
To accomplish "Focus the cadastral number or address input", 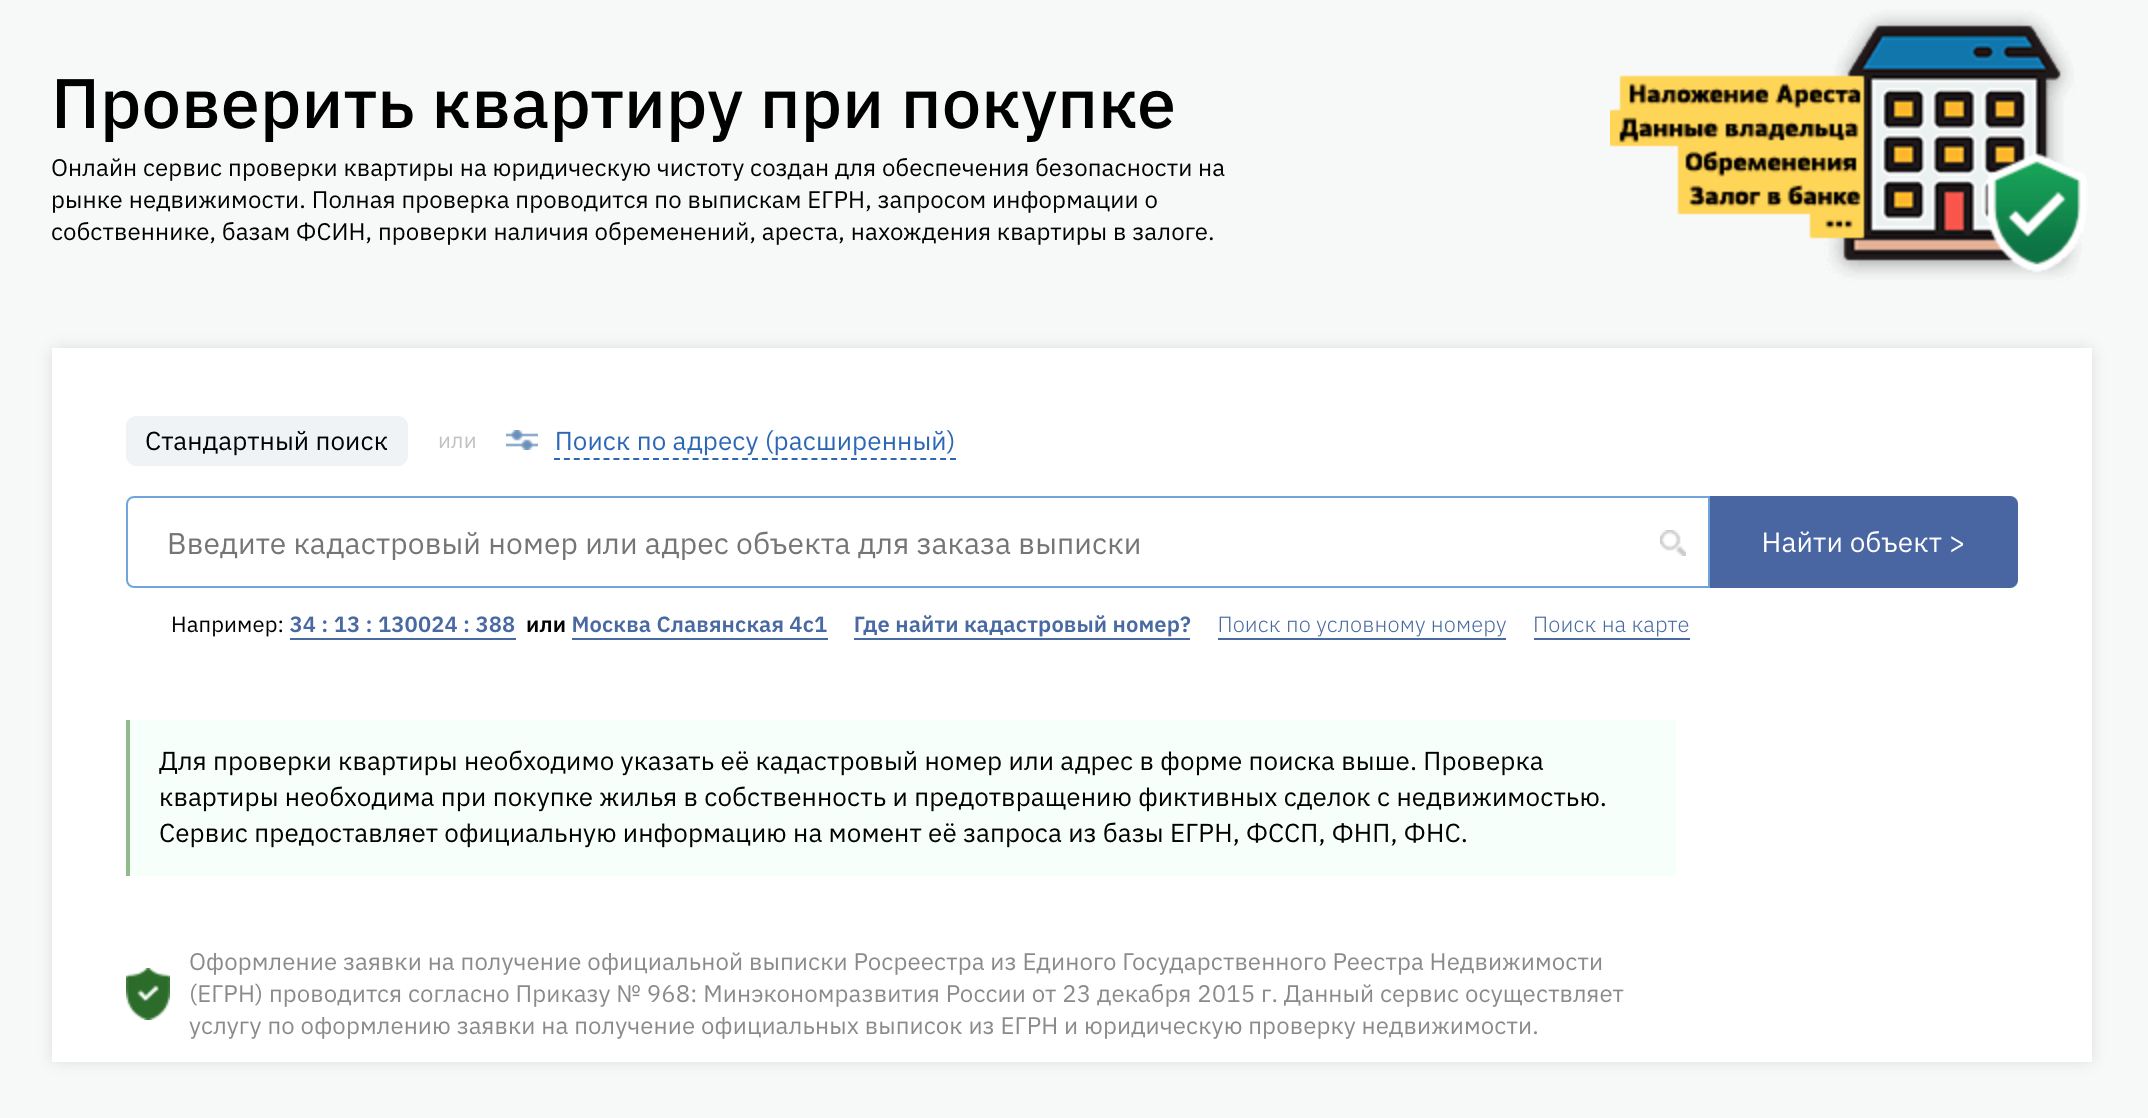I will (x=900, y=543).
